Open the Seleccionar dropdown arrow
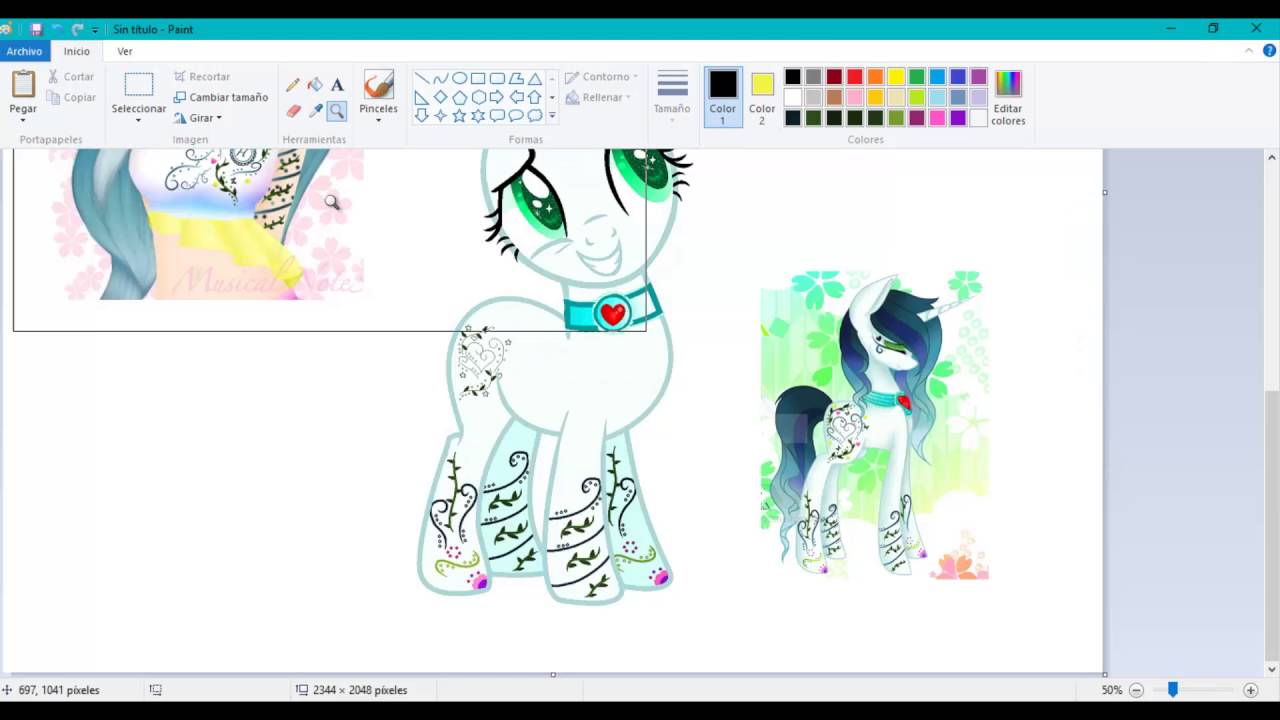Image resolution: width=1280 pixels, height=720 pixels. (x=139, y=121)
